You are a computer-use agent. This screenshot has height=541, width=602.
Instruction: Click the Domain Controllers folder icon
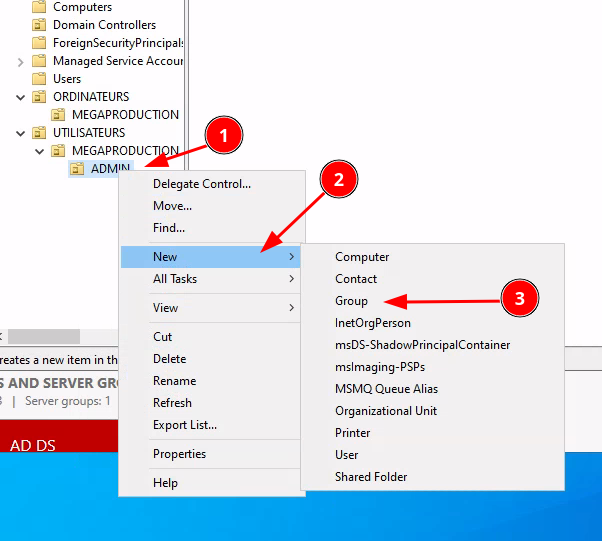[40, 25]
